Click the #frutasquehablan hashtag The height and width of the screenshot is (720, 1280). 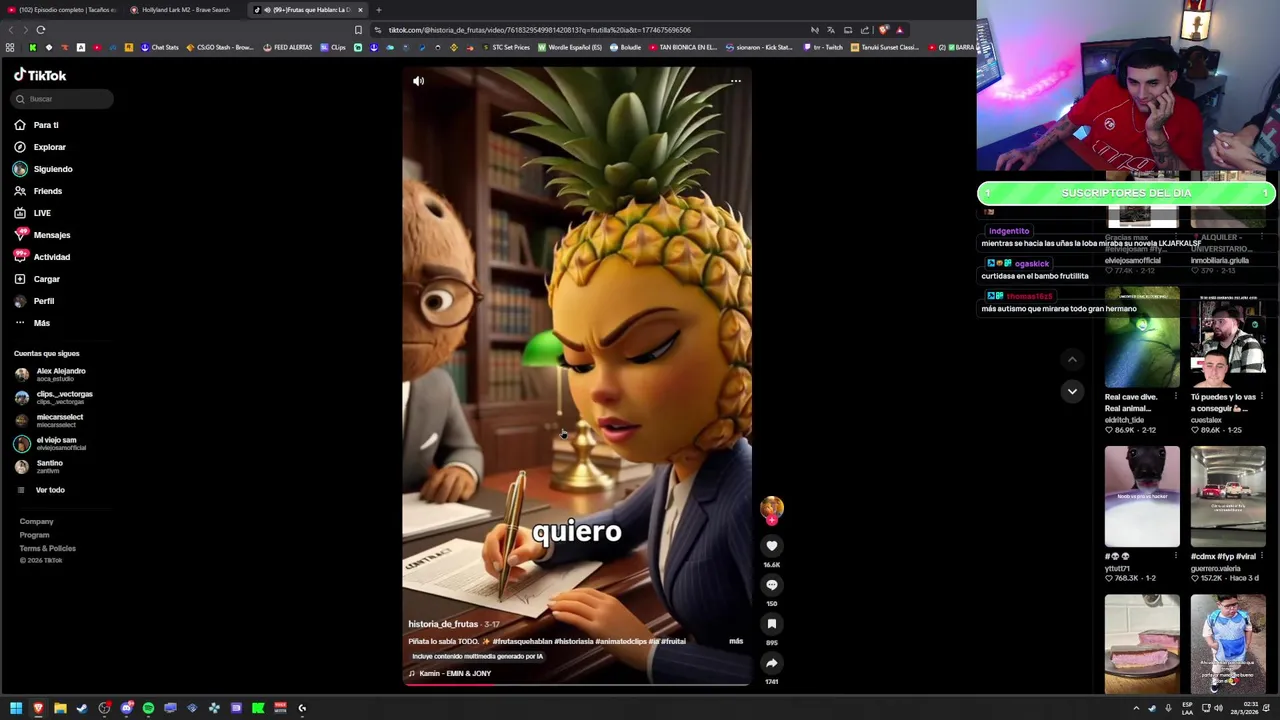coord(522,641)
